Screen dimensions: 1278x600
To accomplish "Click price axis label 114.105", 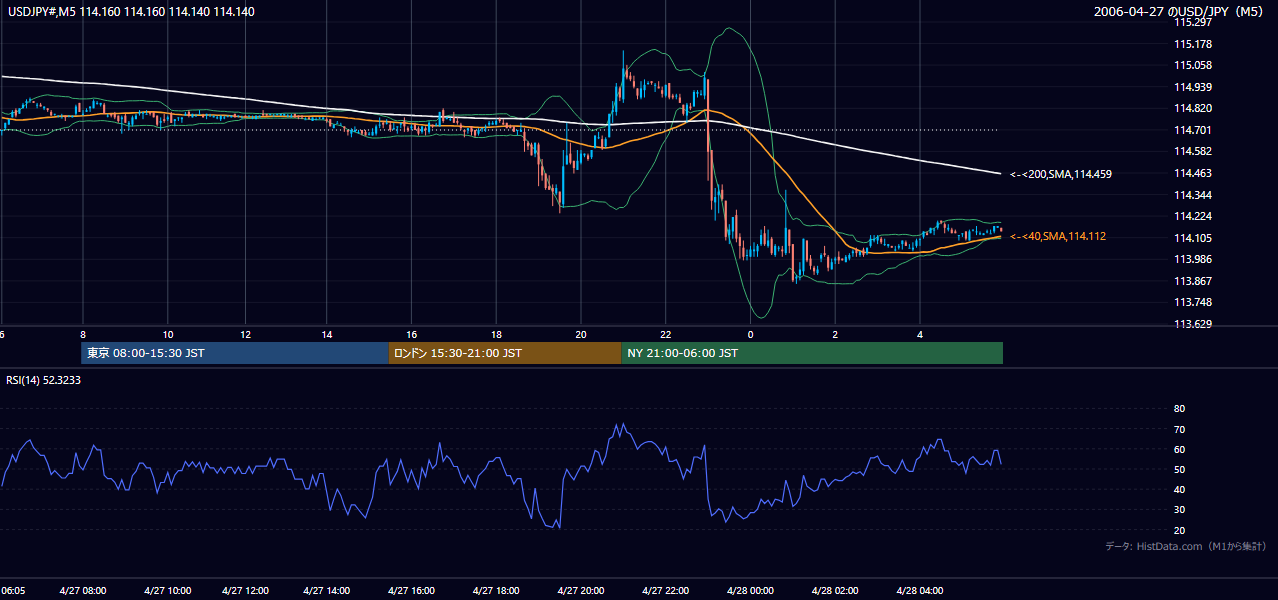I will point(1192,238).
